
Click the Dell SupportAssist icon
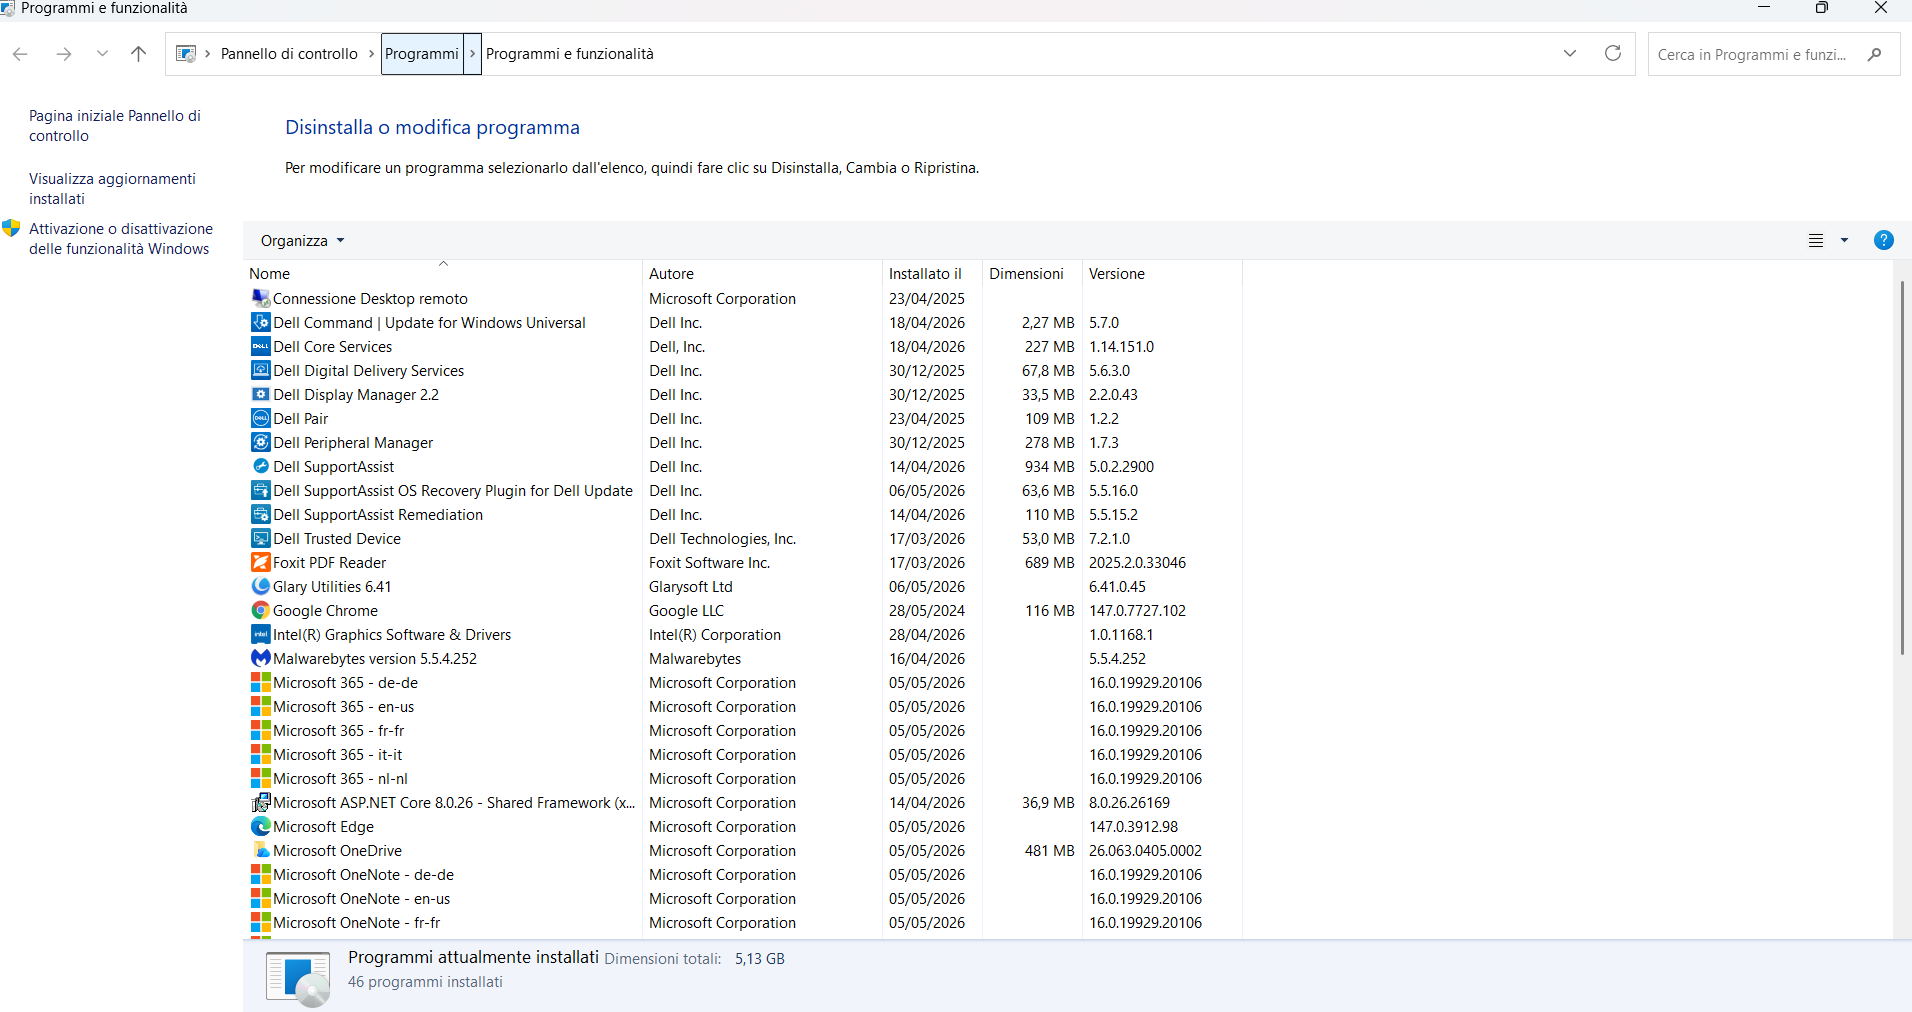pos(261,466)
